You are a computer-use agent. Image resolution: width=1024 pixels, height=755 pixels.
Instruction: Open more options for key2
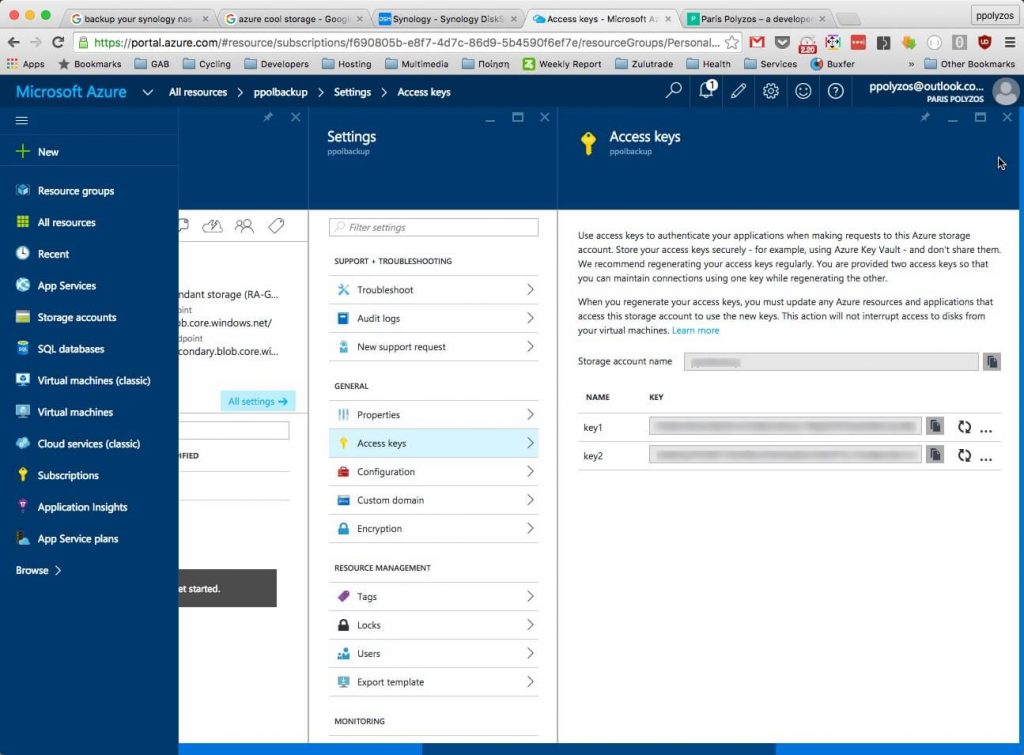coord(986,459)
